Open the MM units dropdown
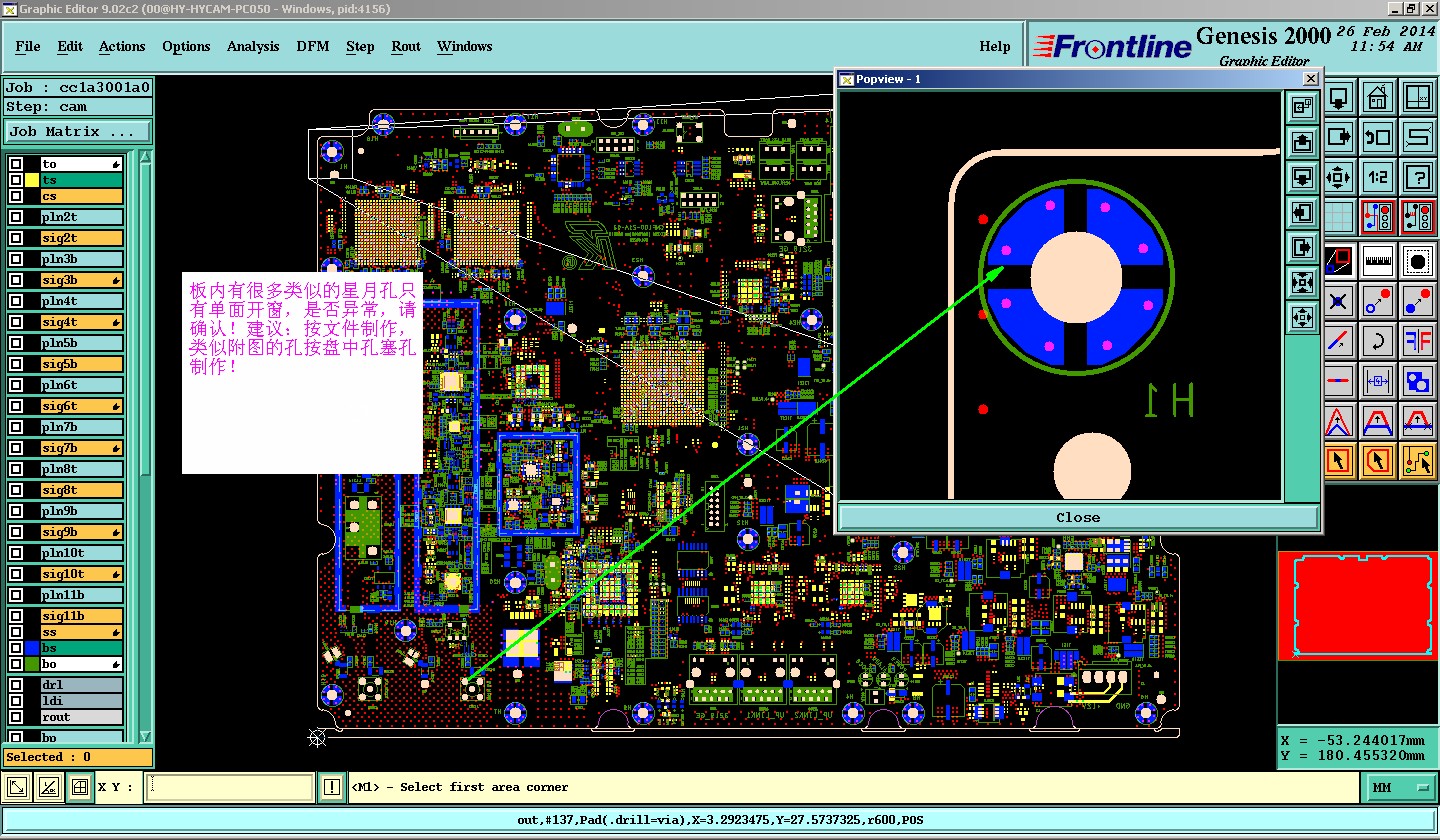 click(1400, 788)
